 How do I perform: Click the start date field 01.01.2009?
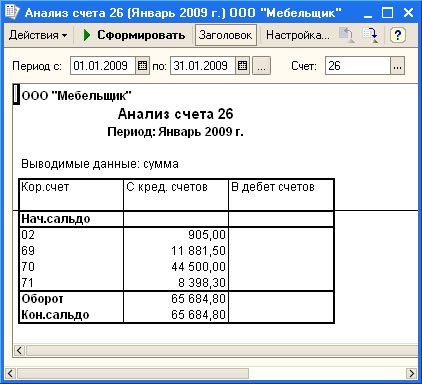(103, 66)
